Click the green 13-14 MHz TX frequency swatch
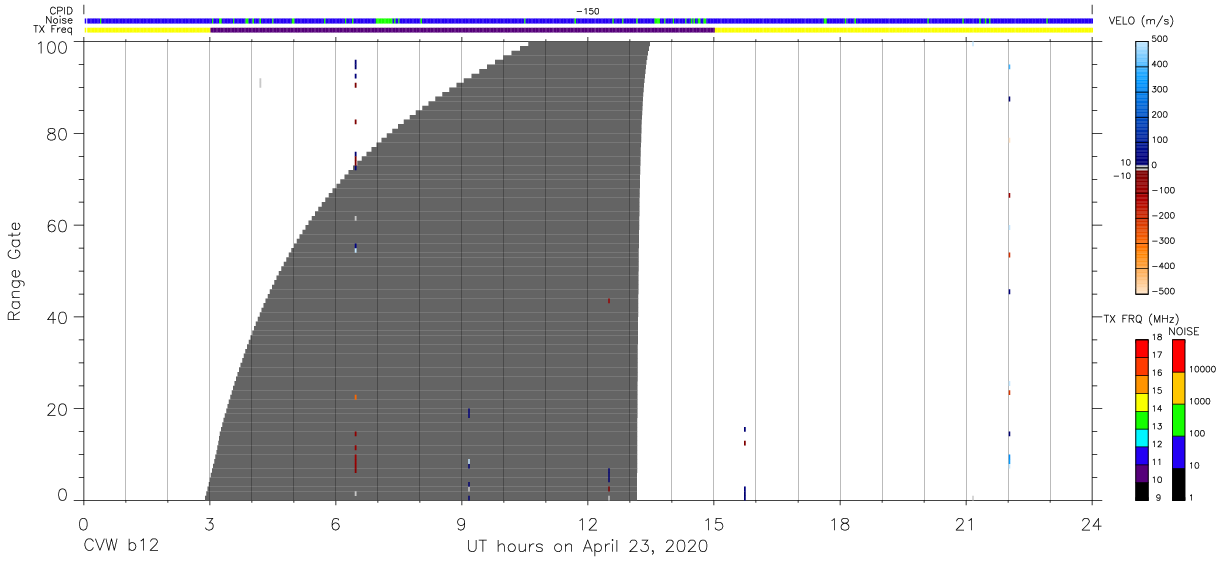This screenshot has height=567, width=1228. [x=1142, y=419]
